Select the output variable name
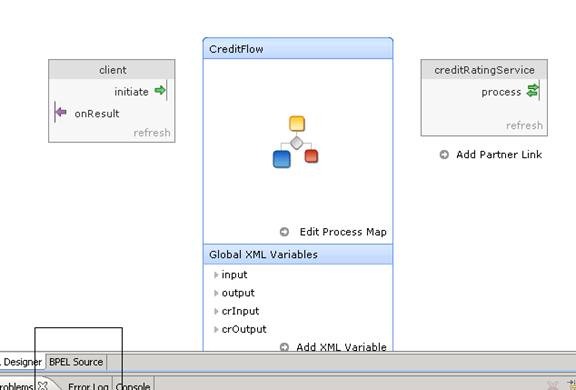Image resolution: width=576 pixels, height=390 pixels. coord(238,293)
